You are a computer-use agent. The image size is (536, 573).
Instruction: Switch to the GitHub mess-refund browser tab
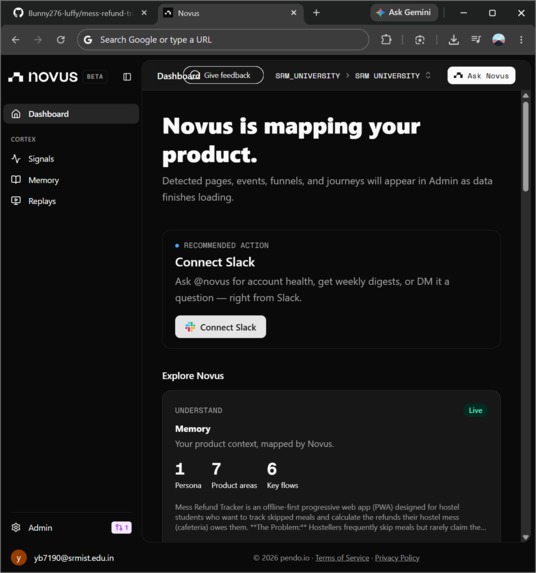click(x=80, y=13)
